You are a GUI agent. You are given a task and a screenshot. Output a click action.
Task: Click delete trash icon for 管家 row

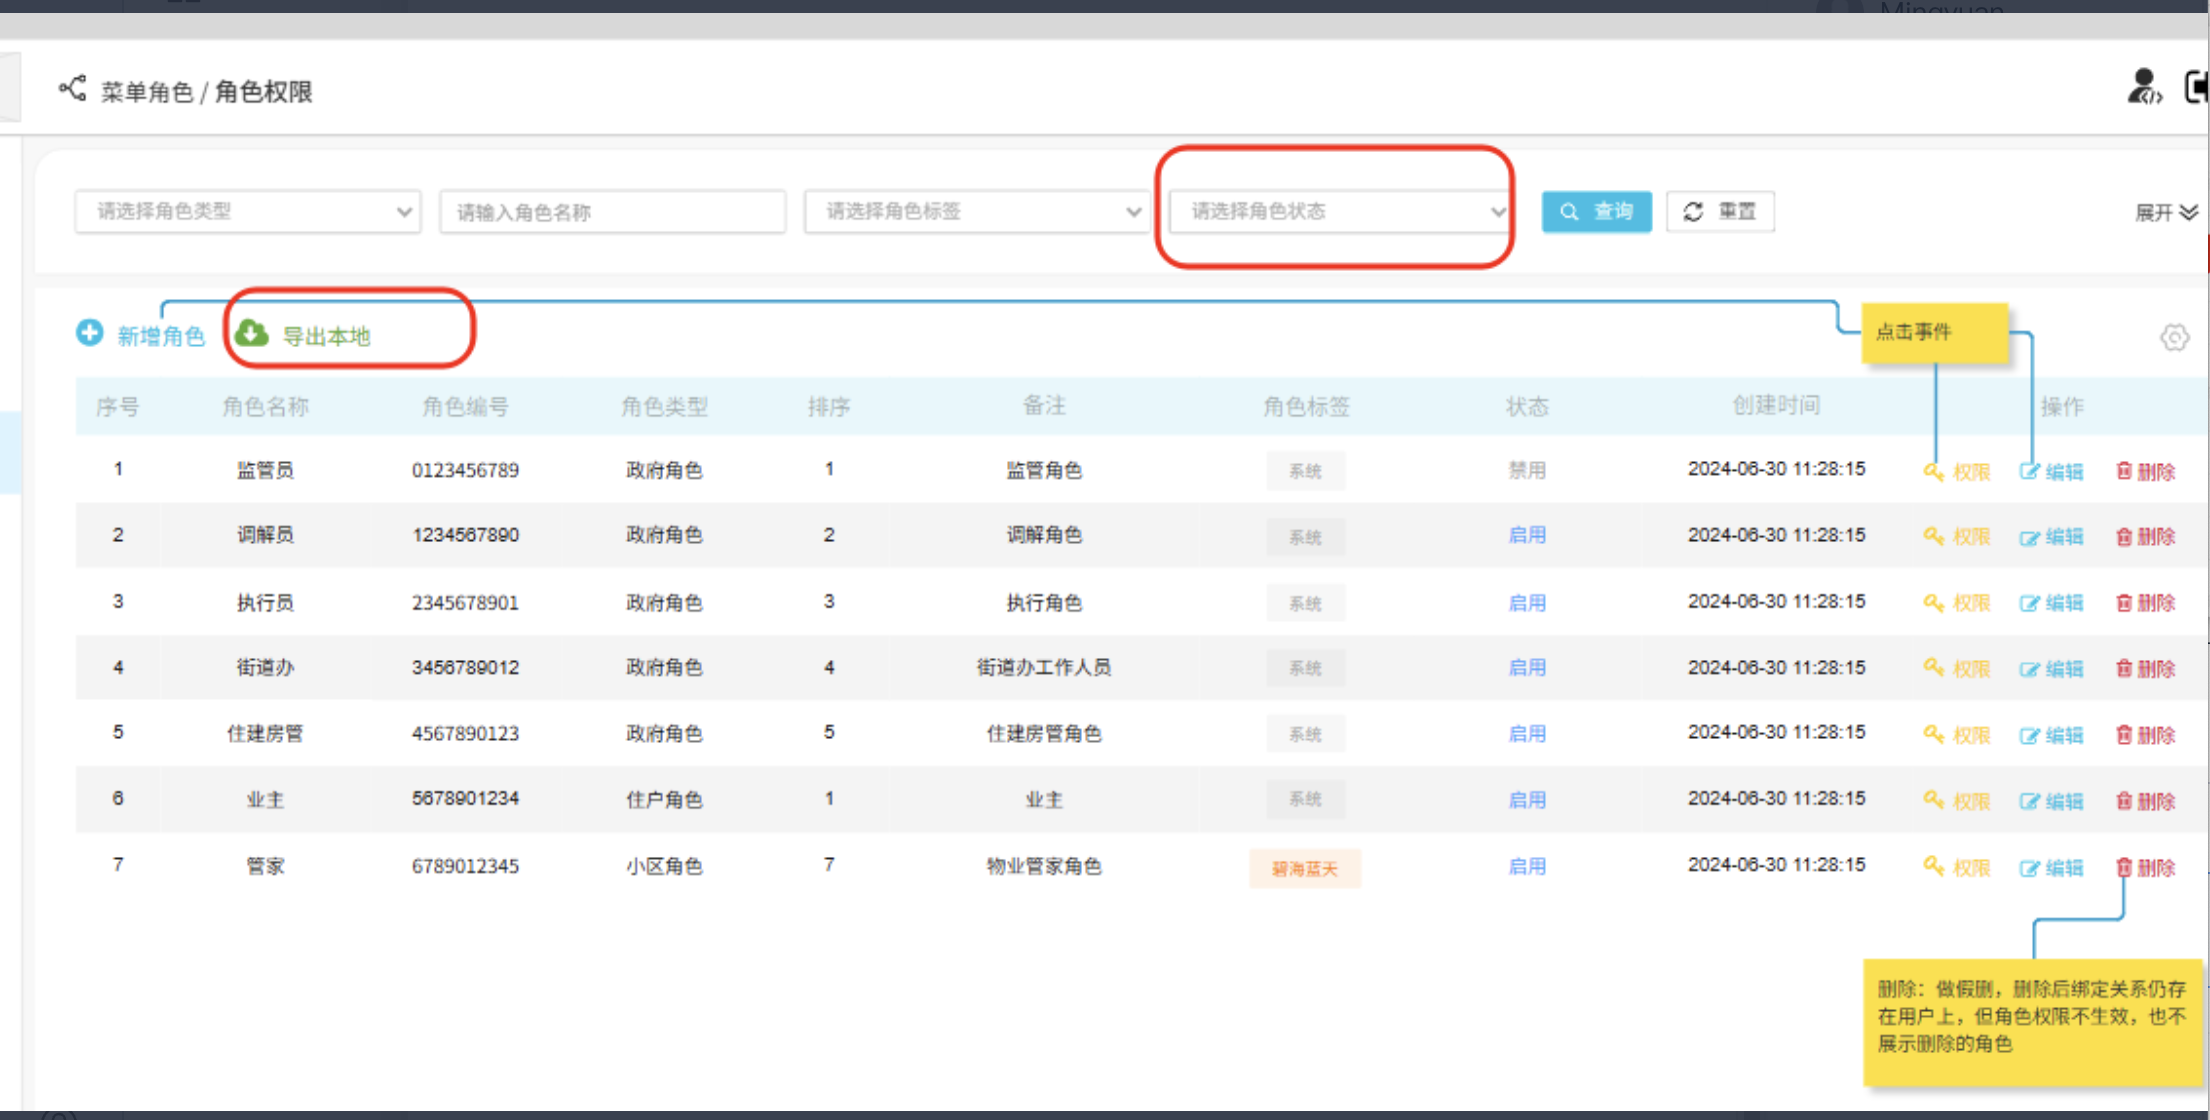tap(2124, 867)
